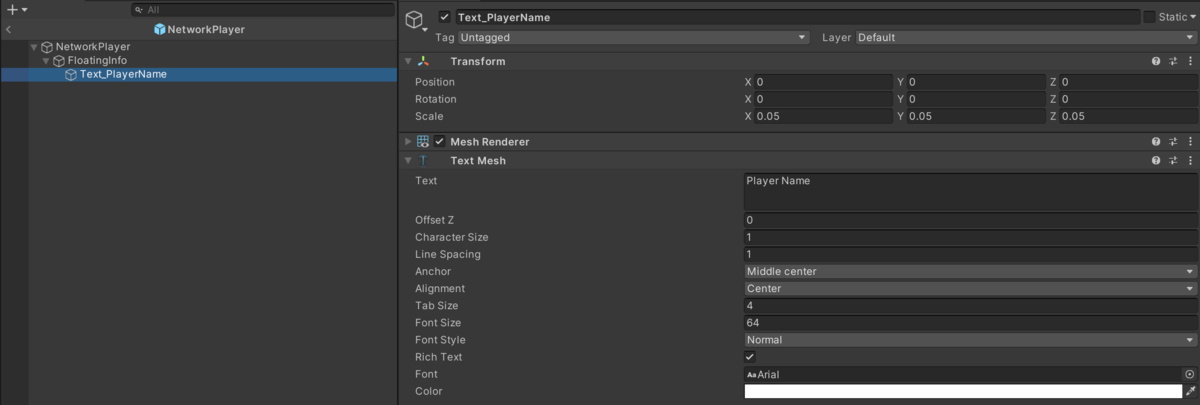Open the white Color swatch picker
This screenshot has height=405, width=1200.
(963, 391)
